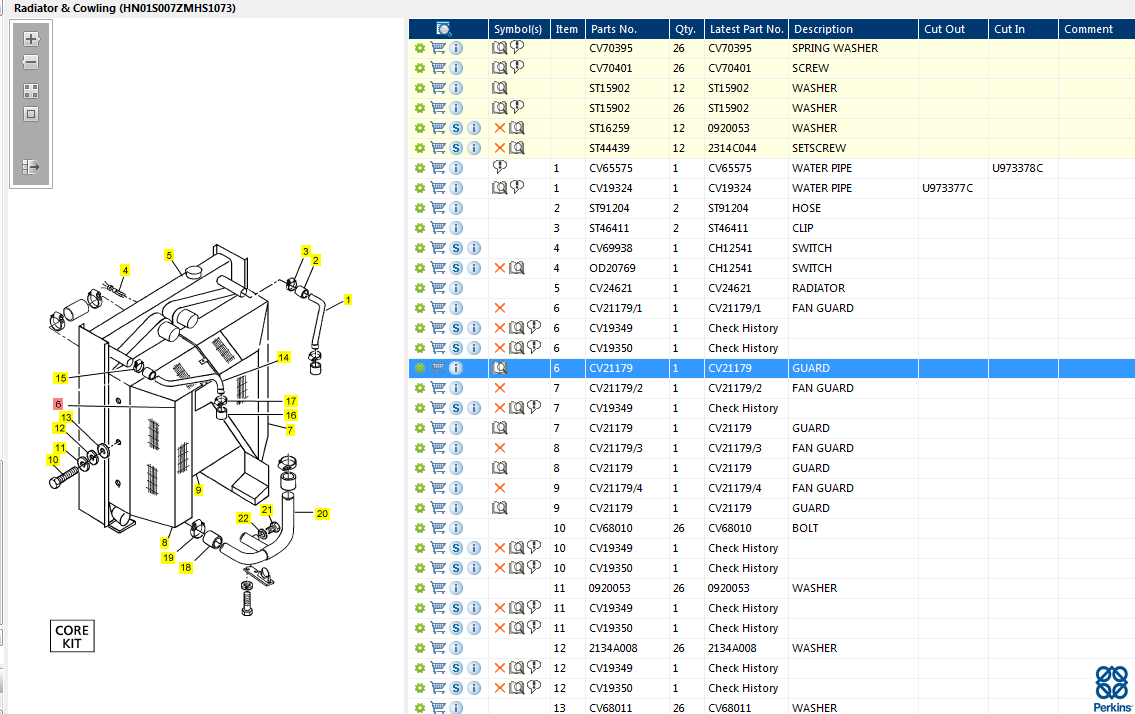The height and width of the screenshot is (714, 1135).
Task: Click supersession S icon for ST16259
Action: [456, 128]
